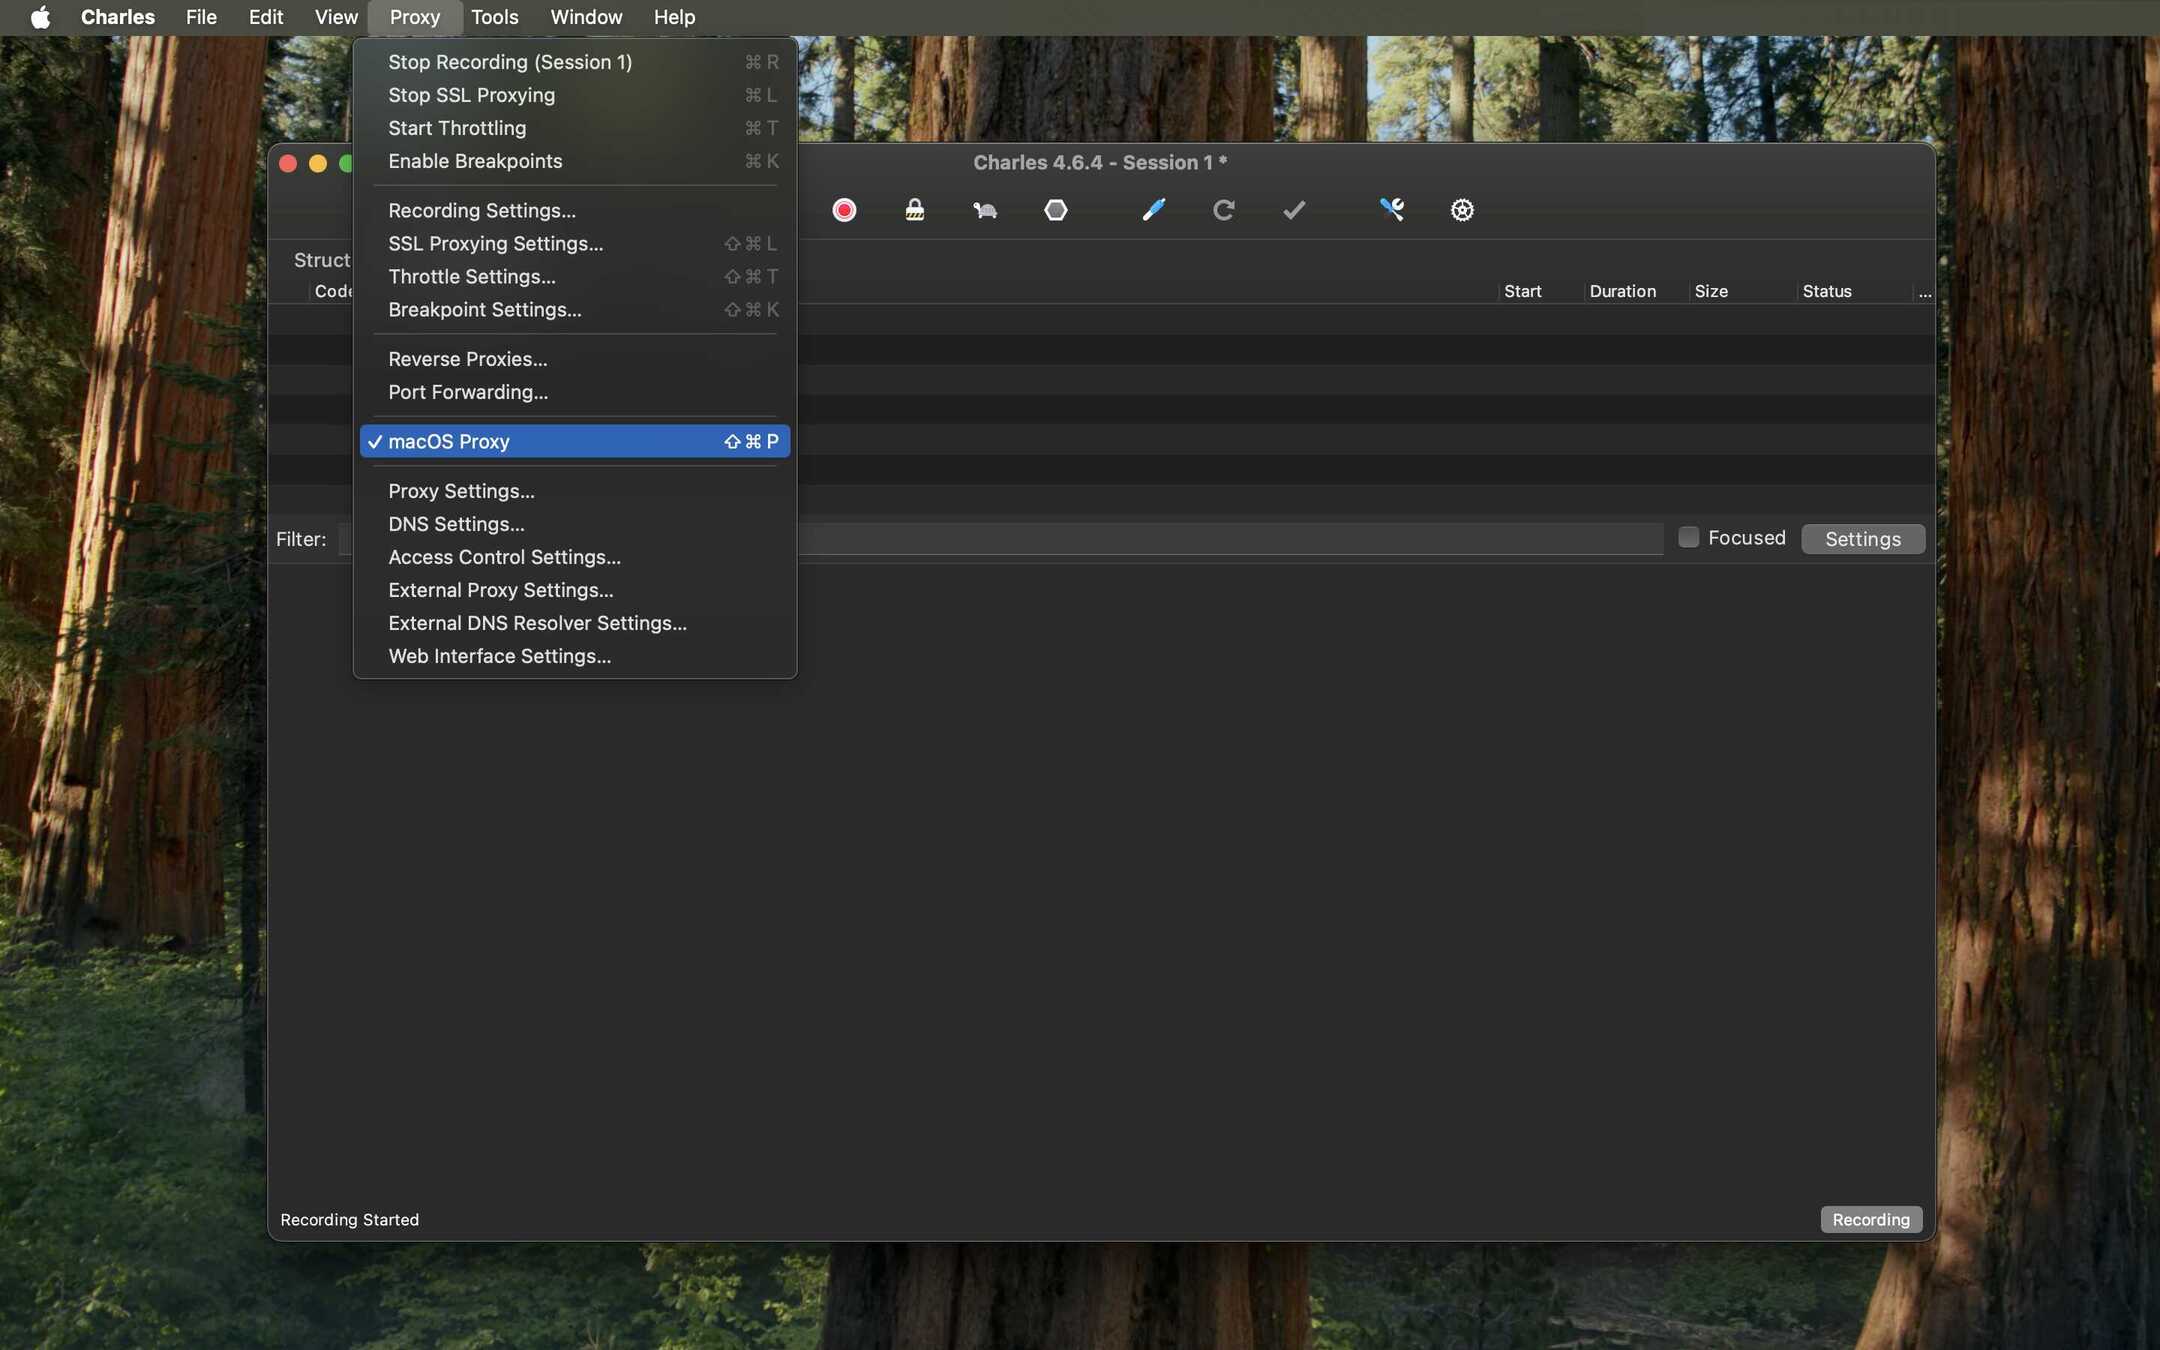
Task: Close the Charles window
Action: [x=288, y=163]
